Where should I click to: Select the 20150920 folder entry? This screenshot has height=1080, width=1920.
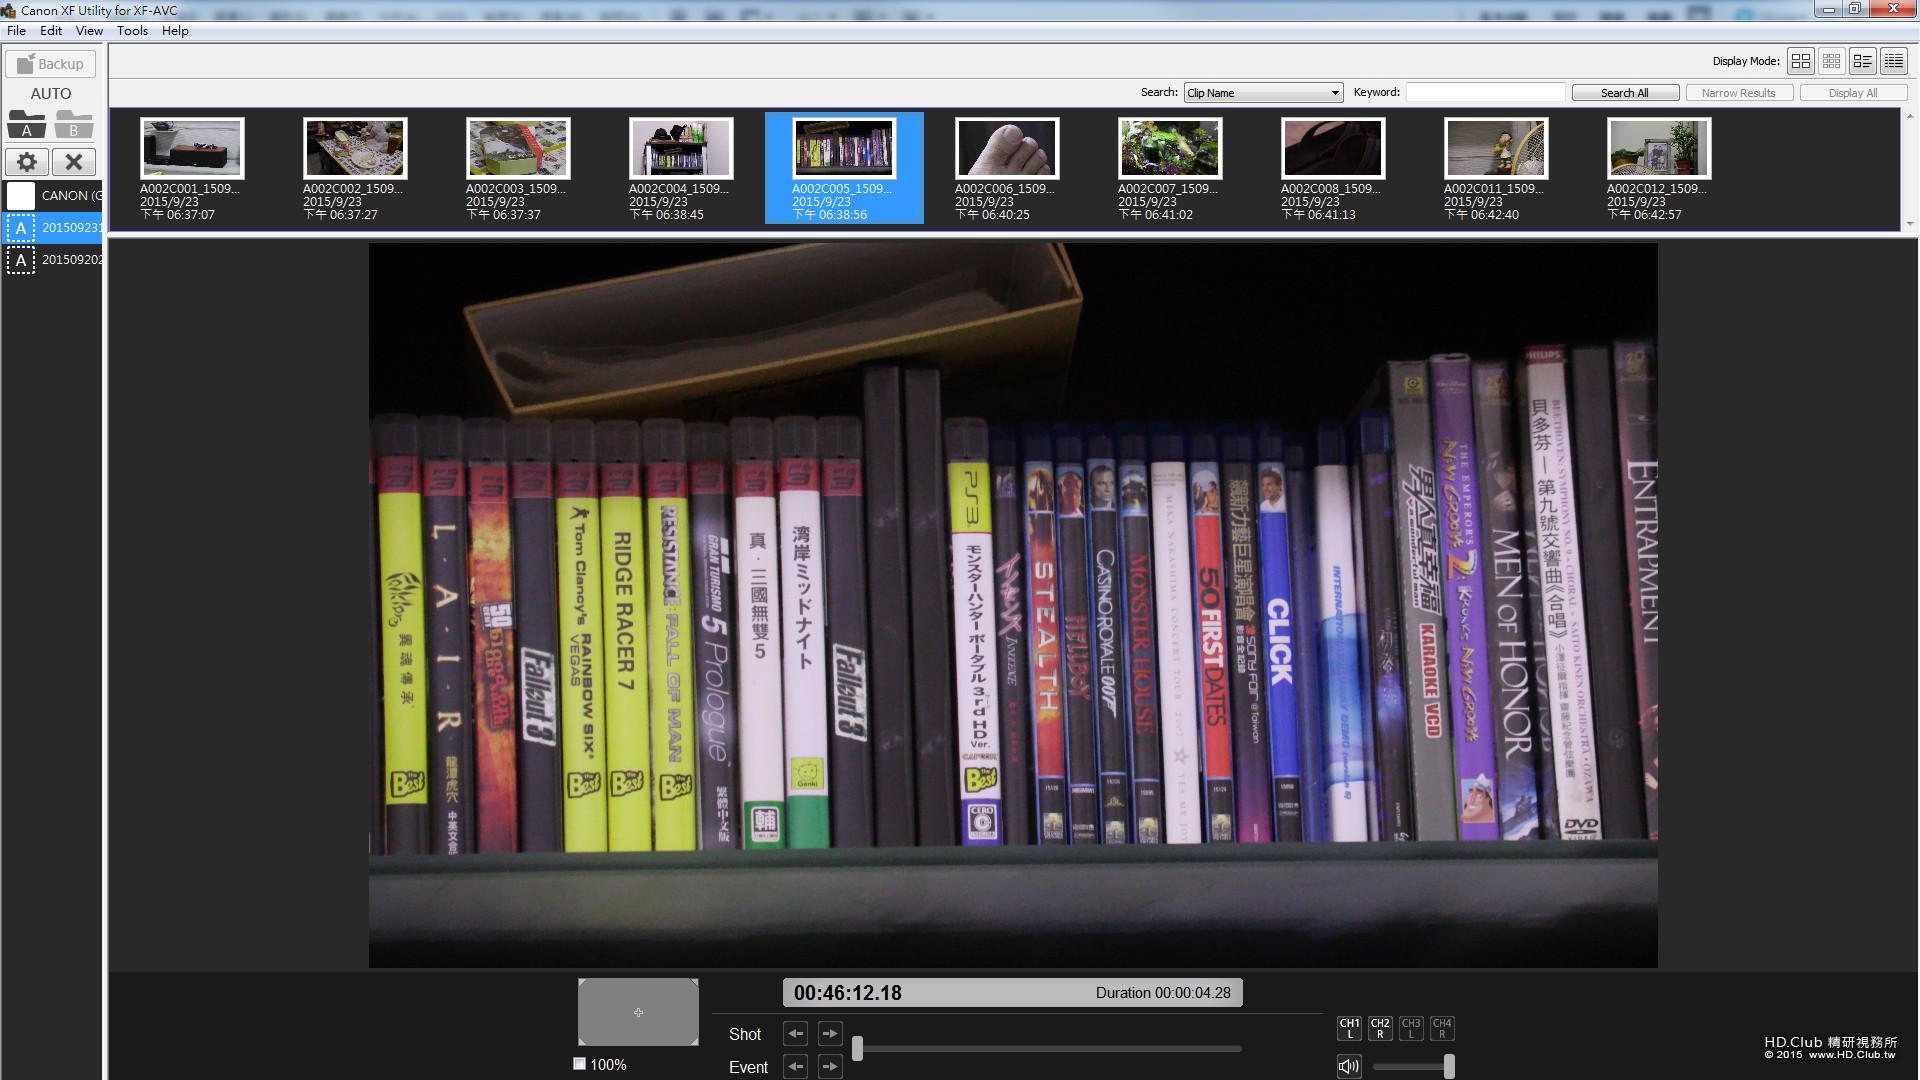pyautogui.click(x=53, y=260)
